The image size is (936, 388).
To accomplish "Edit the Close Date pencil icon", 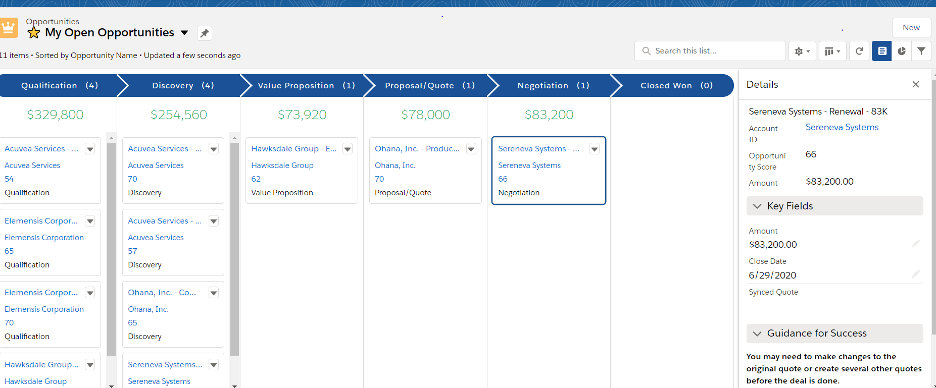I will [x=916, y=274].
